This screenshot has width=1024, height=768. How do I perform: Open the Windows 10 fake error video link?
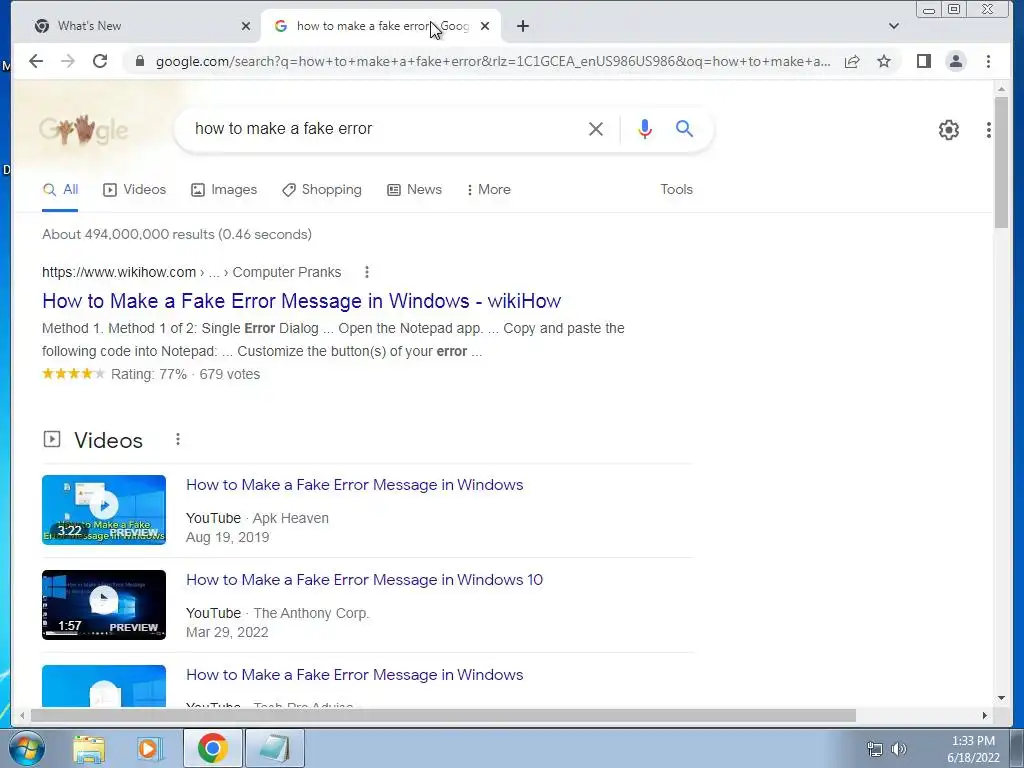(x=364, y=580)
